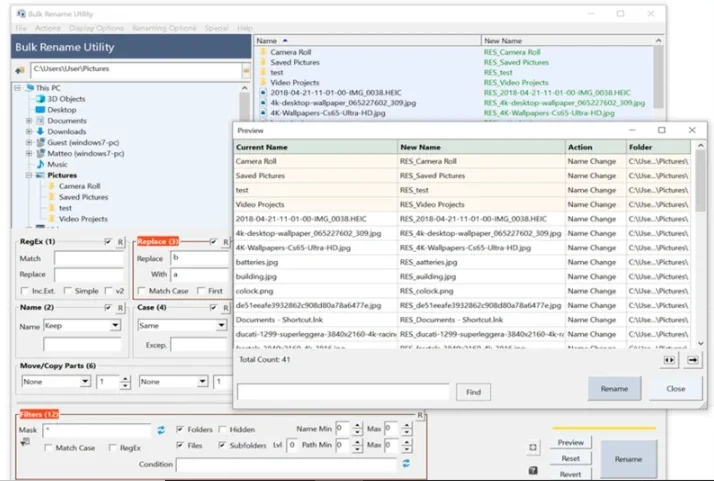
Task: Expand the Downloads tree node
Action: point(29,132)
